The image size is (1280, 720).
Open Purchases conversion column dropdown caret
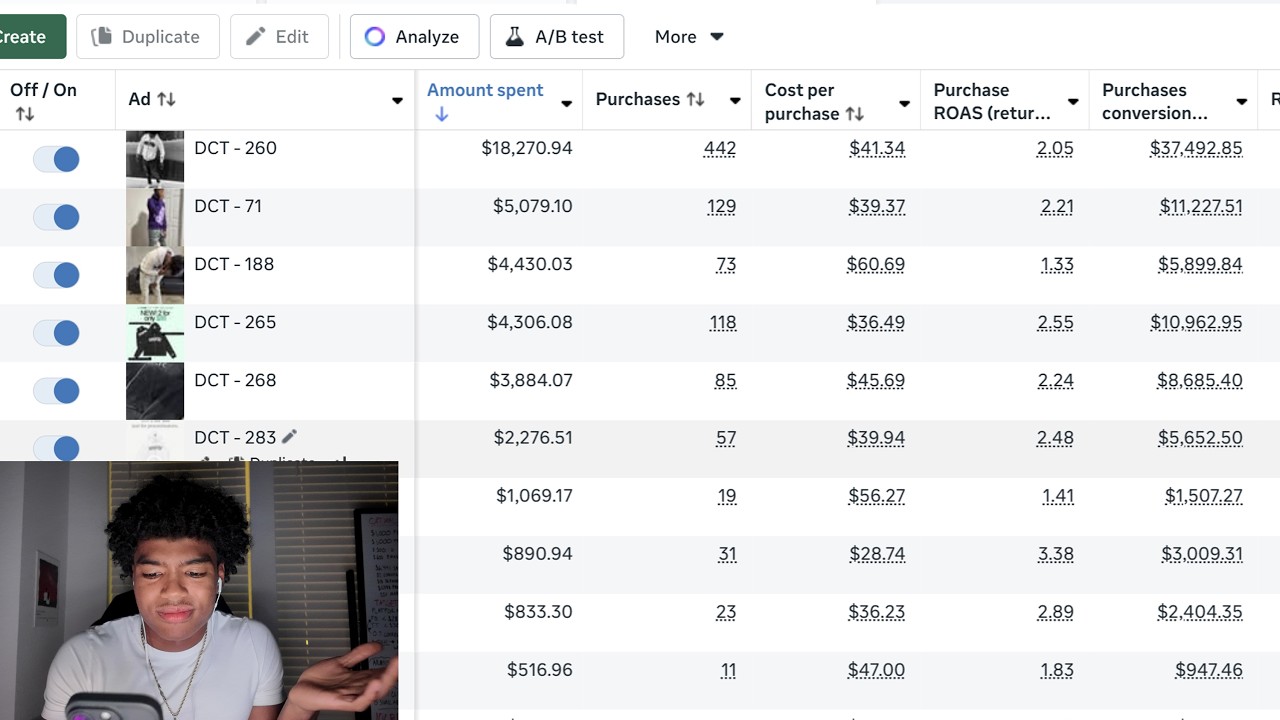1242,102
